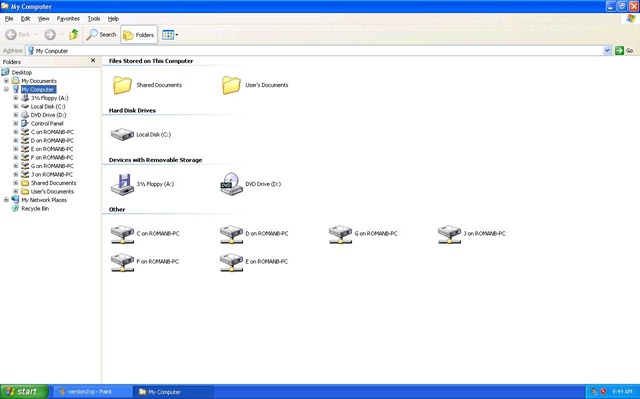Expand Local Disk (C:) tree node
Image resolution: width=640 pixels, height=399 pixels.
coord(16,106)
